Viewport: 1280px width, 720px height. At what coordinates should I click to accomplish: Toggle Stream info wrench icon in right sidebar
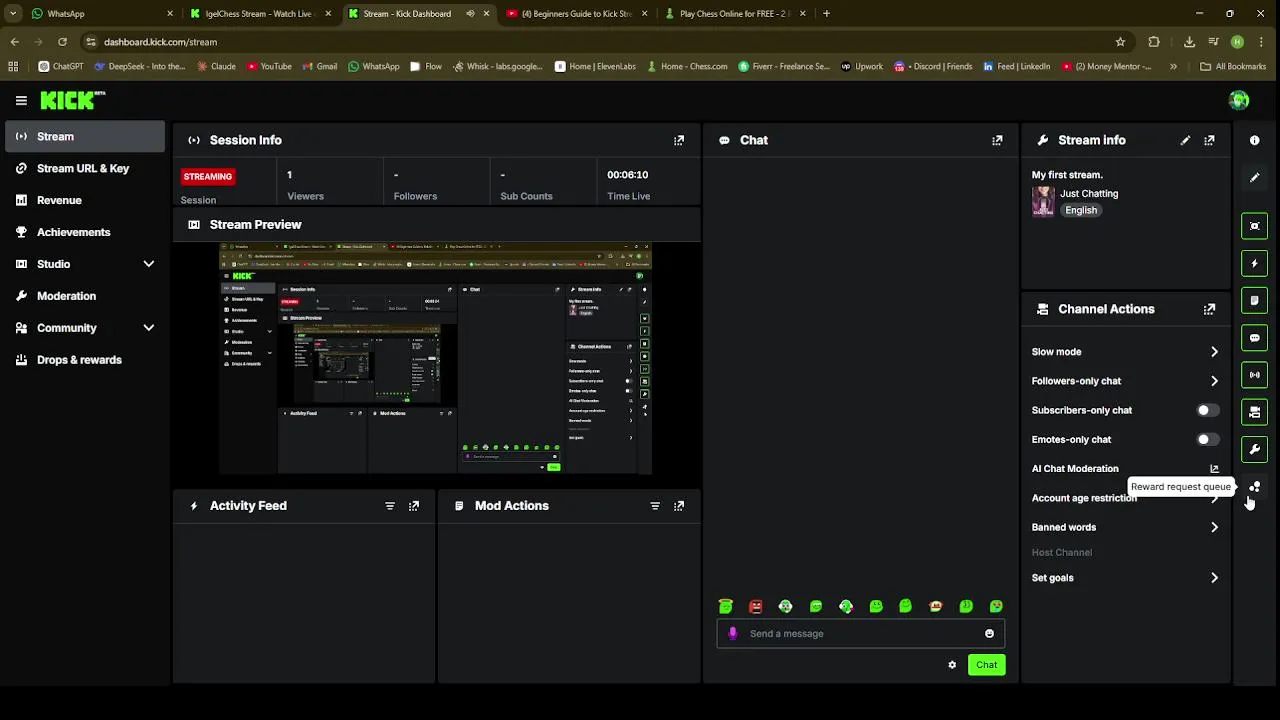(1254, 449)
